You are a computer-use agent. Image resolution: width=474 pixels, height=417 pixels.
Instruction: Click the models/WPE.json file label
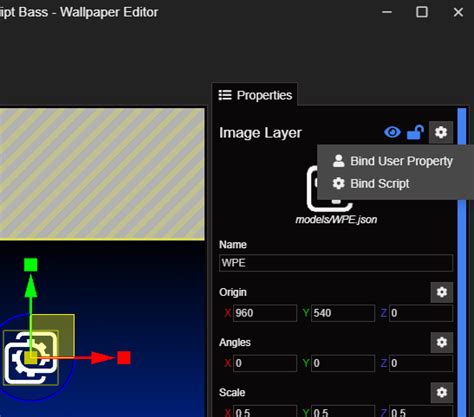(336, 220)
